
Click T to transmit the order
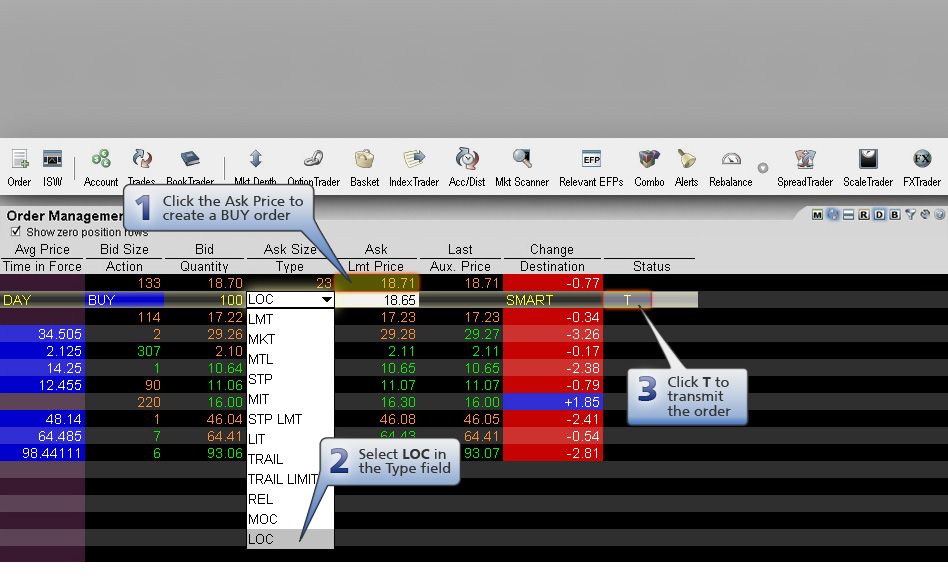(x=627, y=299)
